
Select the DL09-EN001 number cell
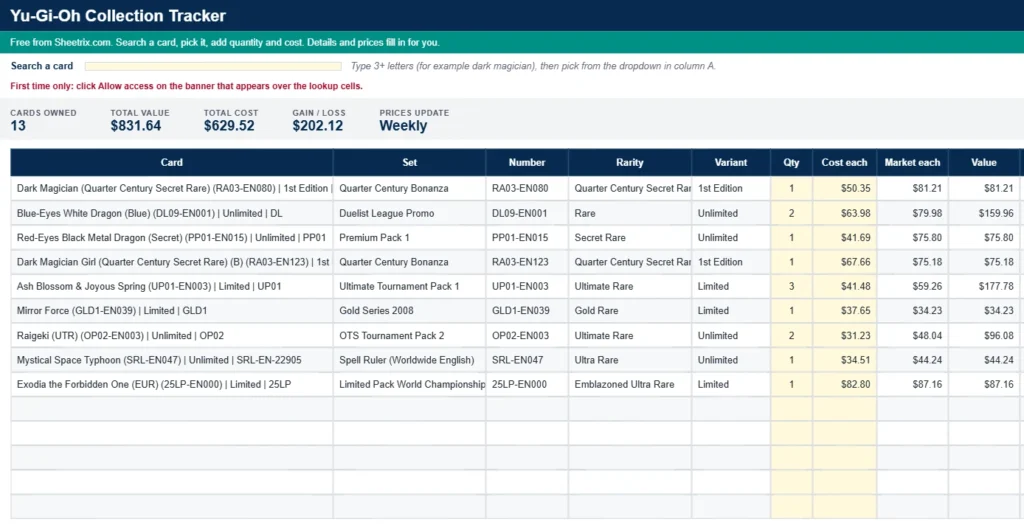(x=527, y=213)
